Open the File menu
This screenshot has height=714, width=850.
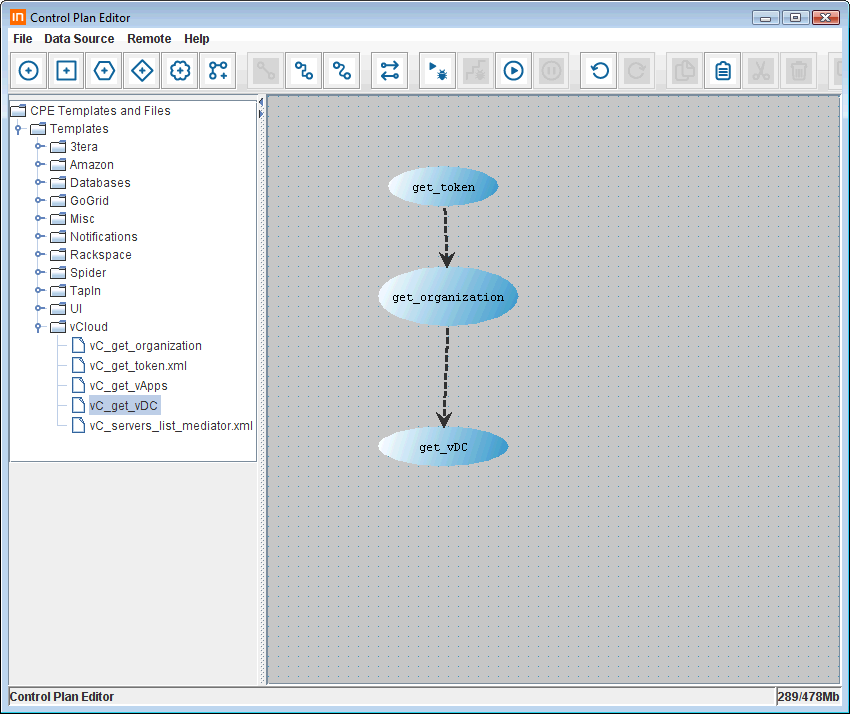point(23,39)
